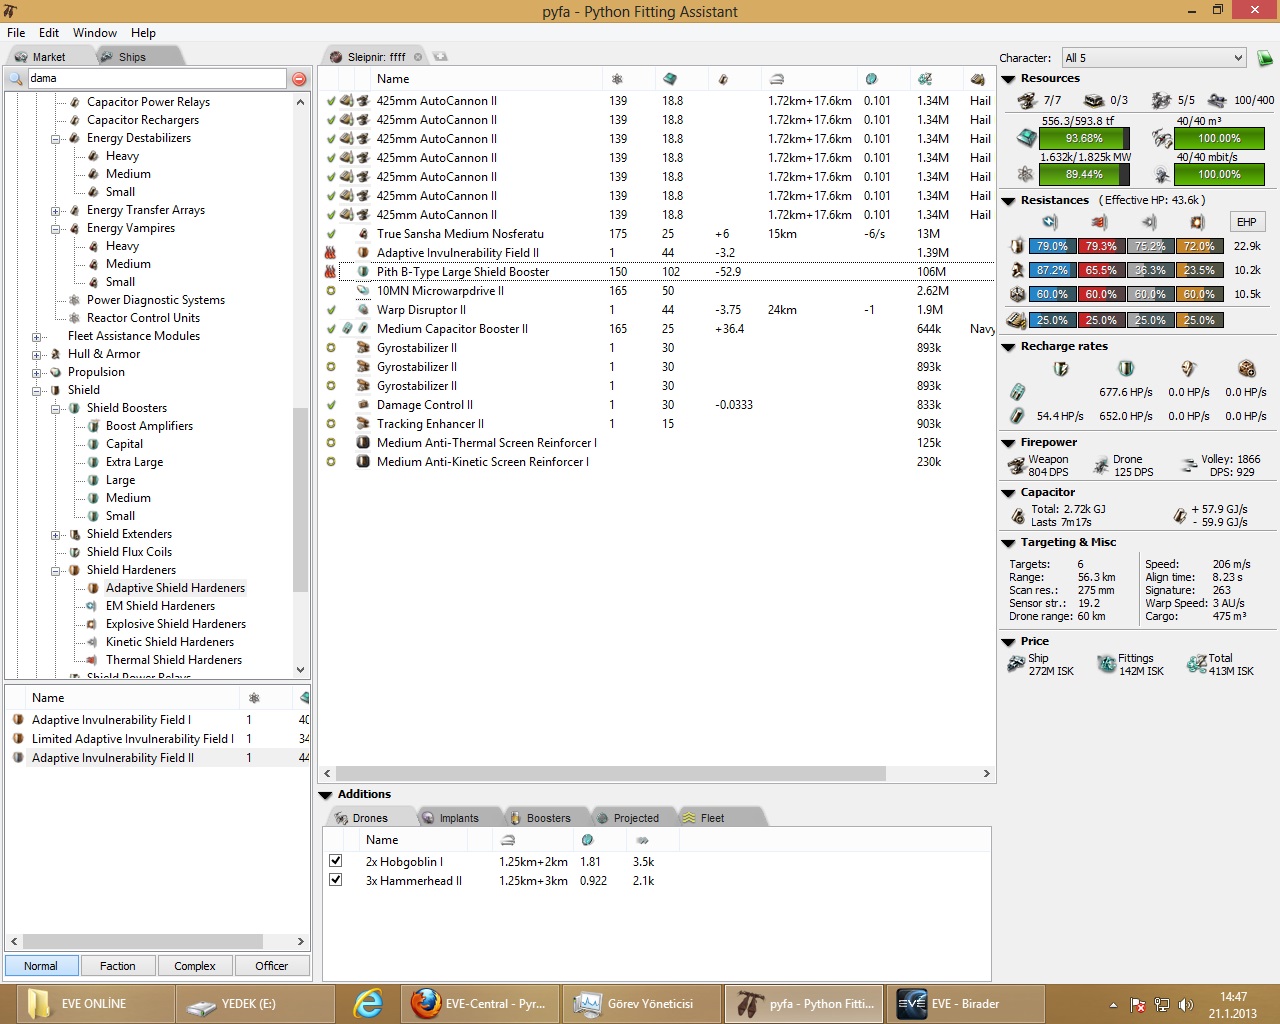The width and height of the screenshot is (1280, 1024).
Task: Collapse the Resources section
Action: [1008, 79]
